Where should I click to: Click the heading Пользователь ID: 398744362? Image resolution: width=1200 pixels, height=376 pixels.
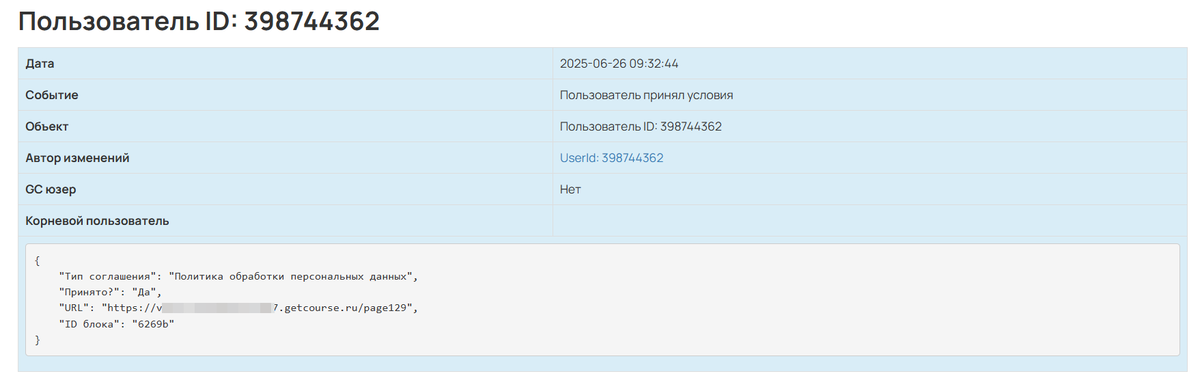[x=199, y=20]
